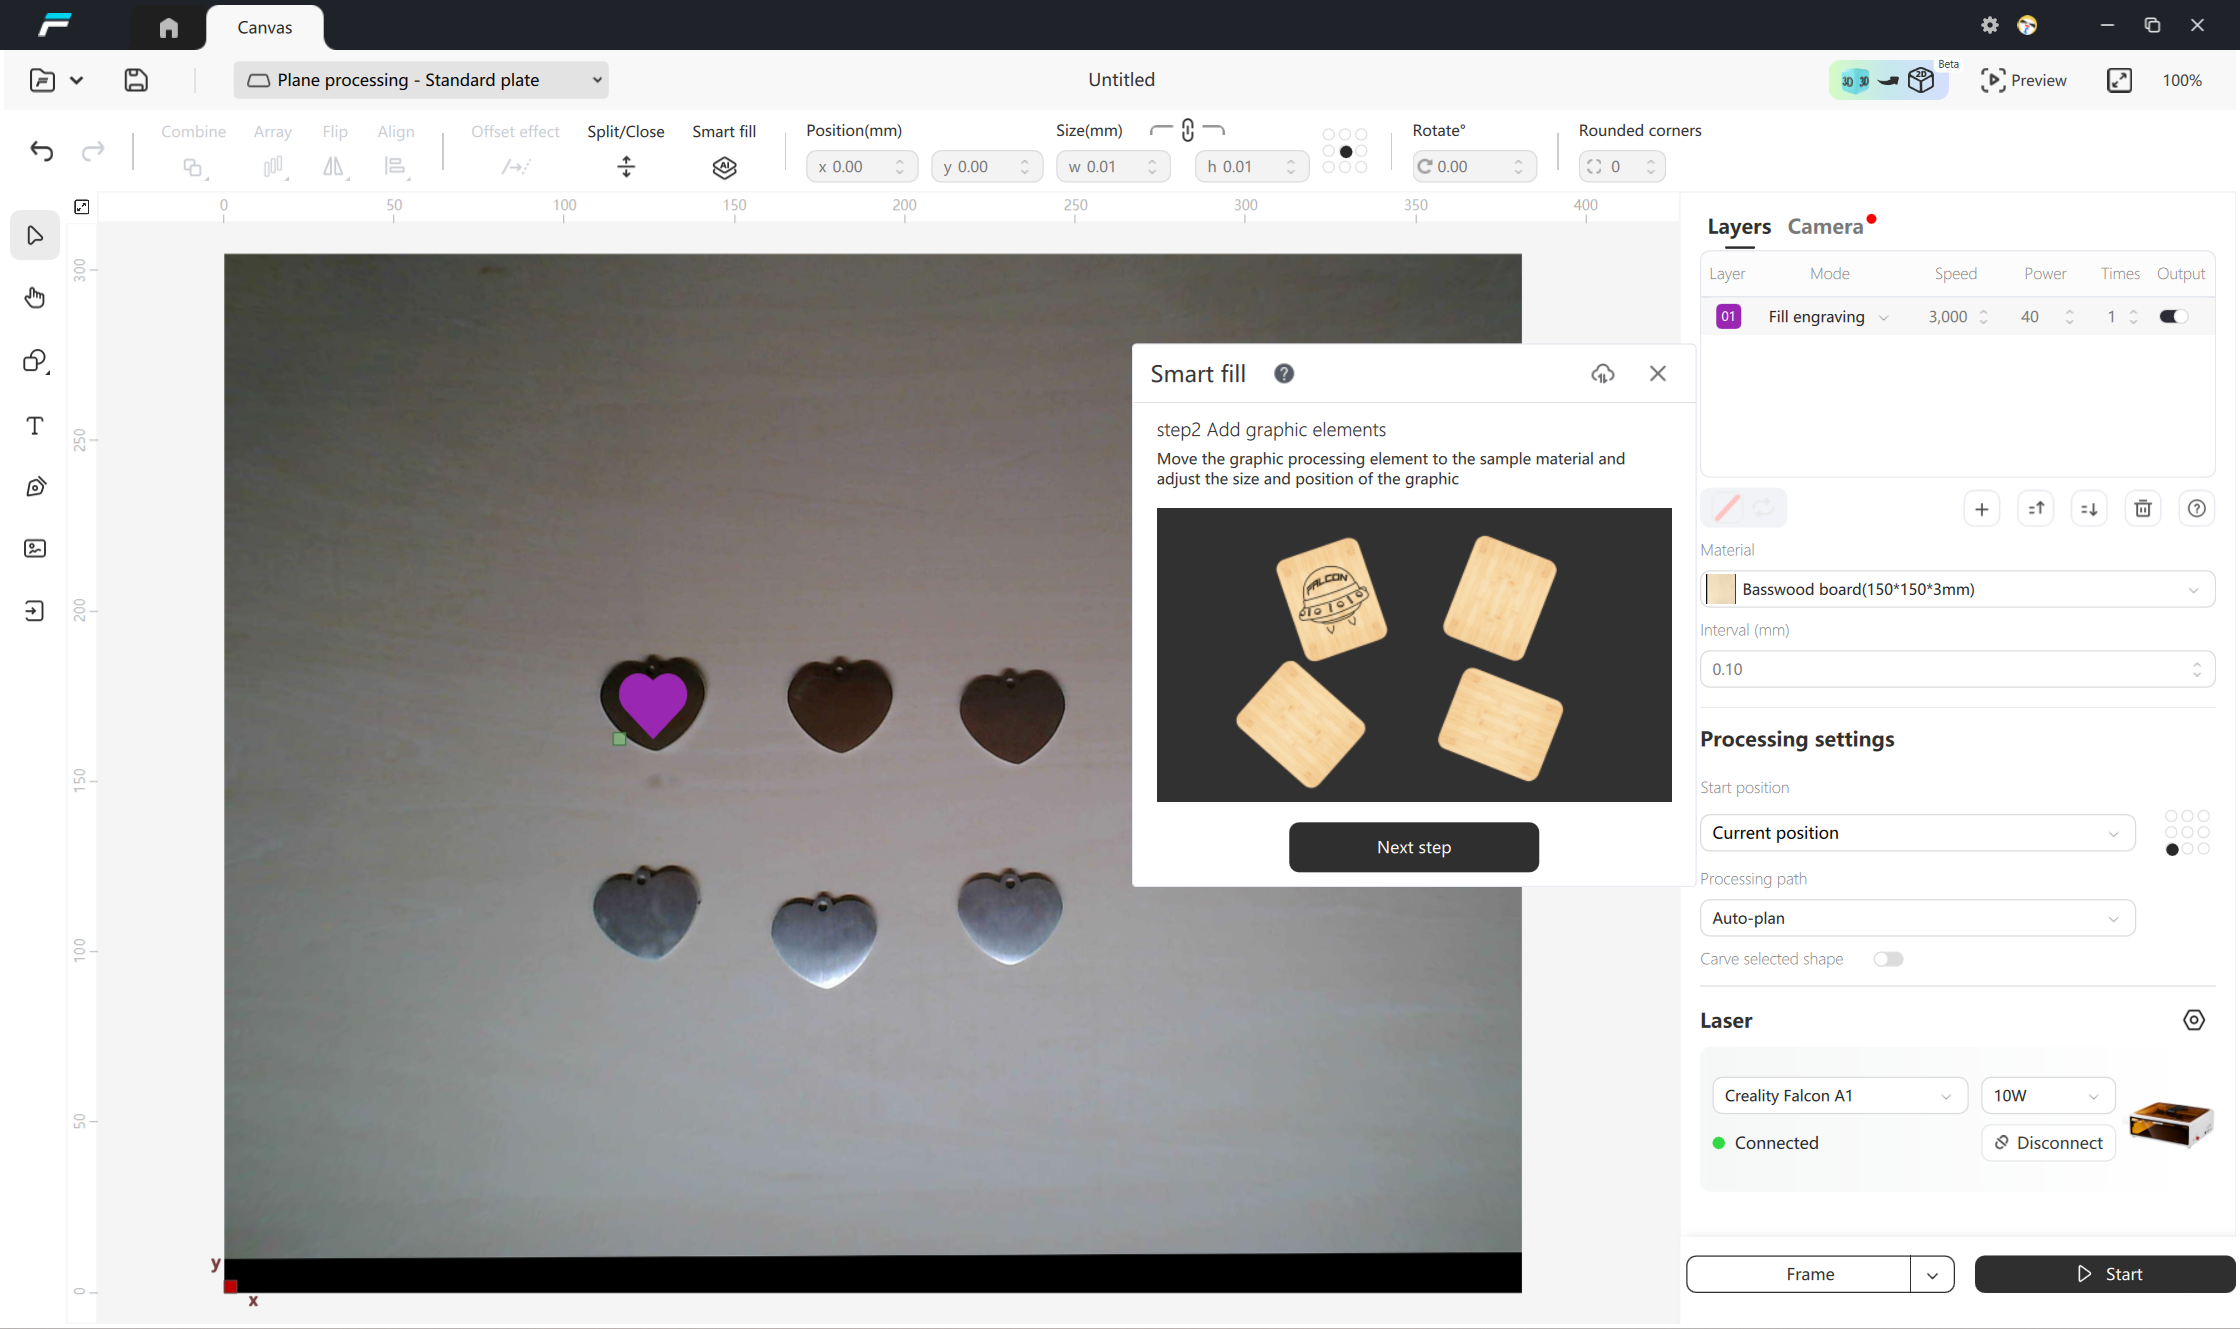This screenshot has height=1329, width=2240.
Task: Open laser settings hexagon icon
Action: pos(2194,1020)
